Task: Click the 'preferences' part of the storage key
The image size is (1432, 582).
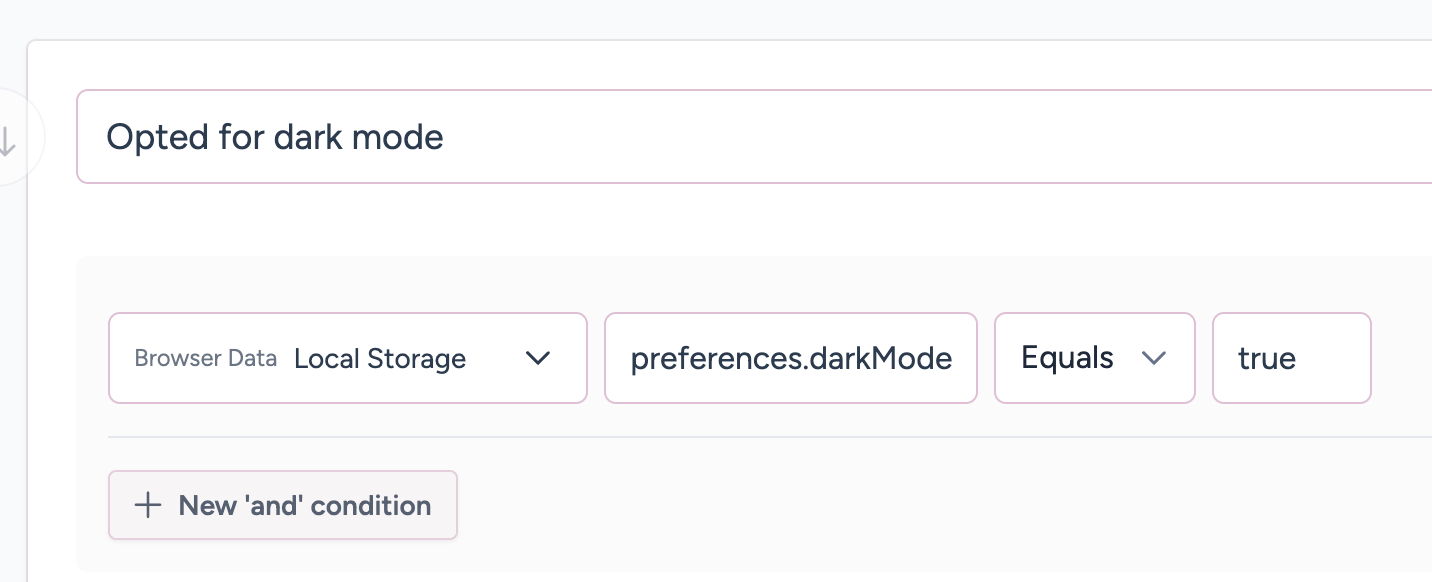Action: (720, 358)
